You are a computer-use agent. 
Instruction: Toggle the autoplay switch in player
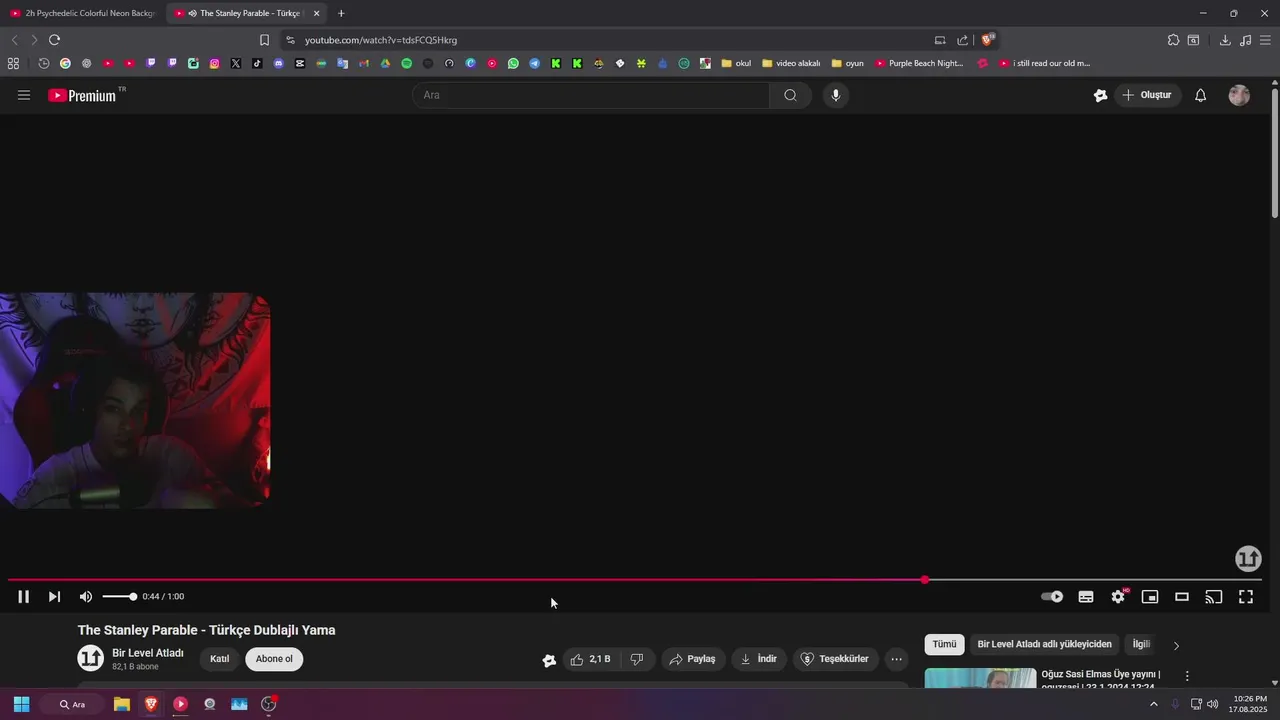pos(1052,597)
